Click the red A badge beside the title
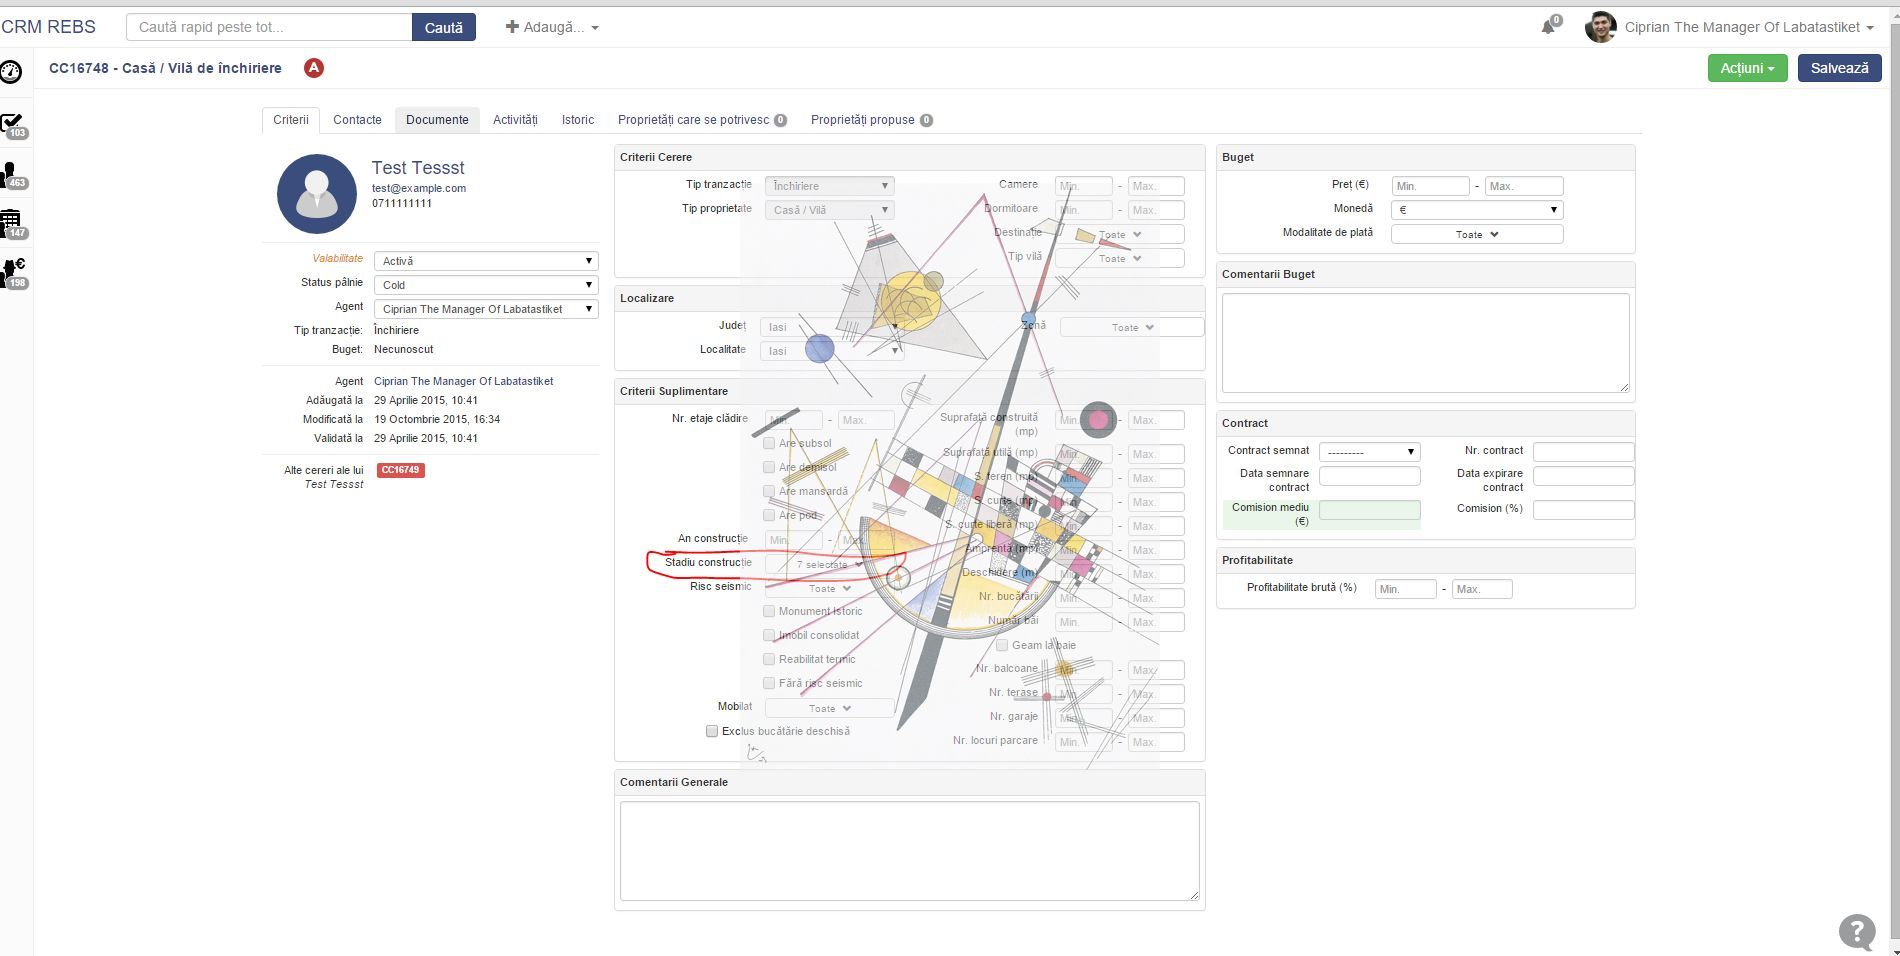The image size is (1900, 956). tap(314, 68)
